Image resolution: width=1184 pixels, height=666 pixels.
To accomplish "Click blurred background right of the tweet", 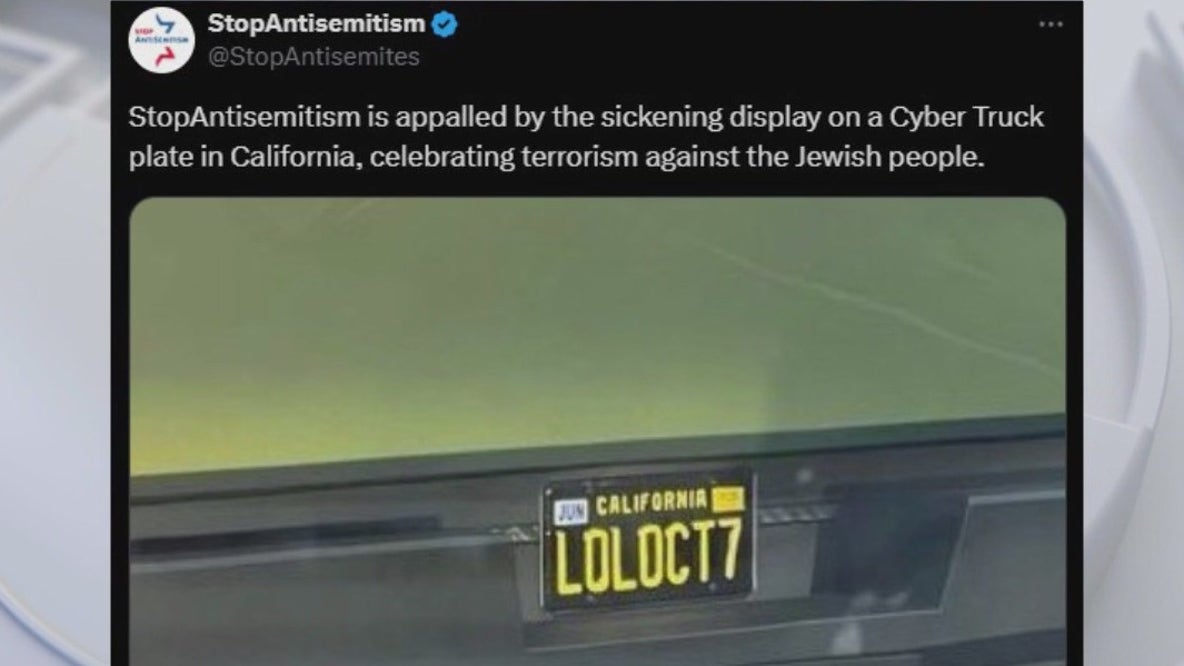I will [x=1133, y=332].
